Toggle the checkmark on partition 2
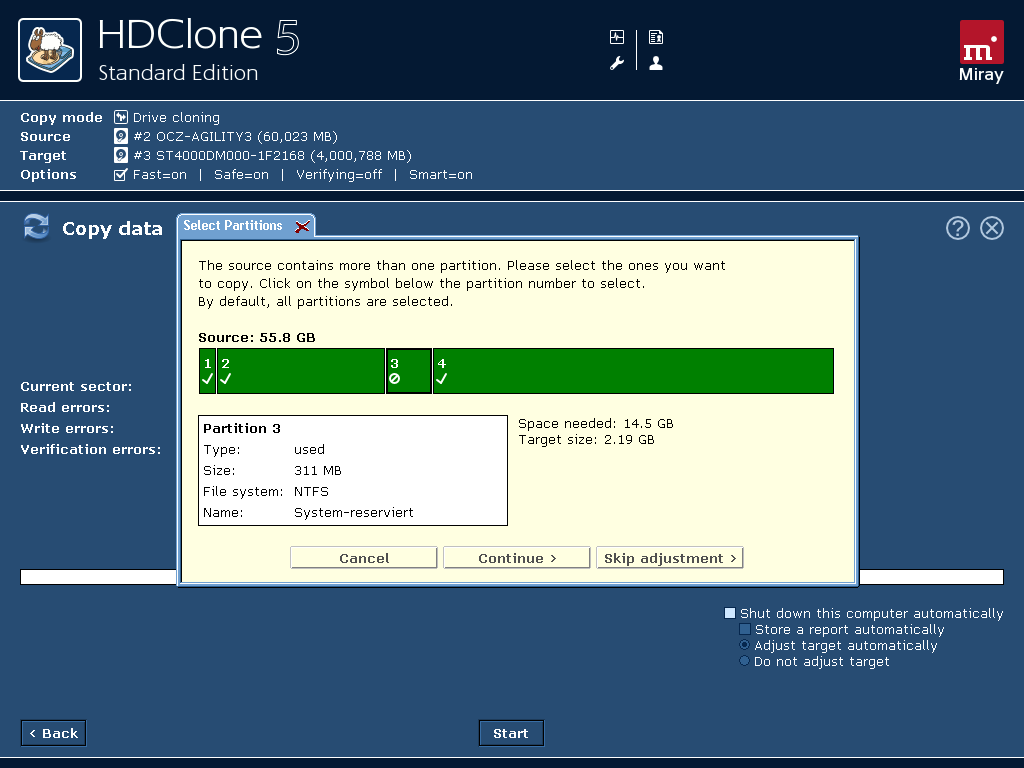This screenshot has width=1024, height=768. point(225,379)
